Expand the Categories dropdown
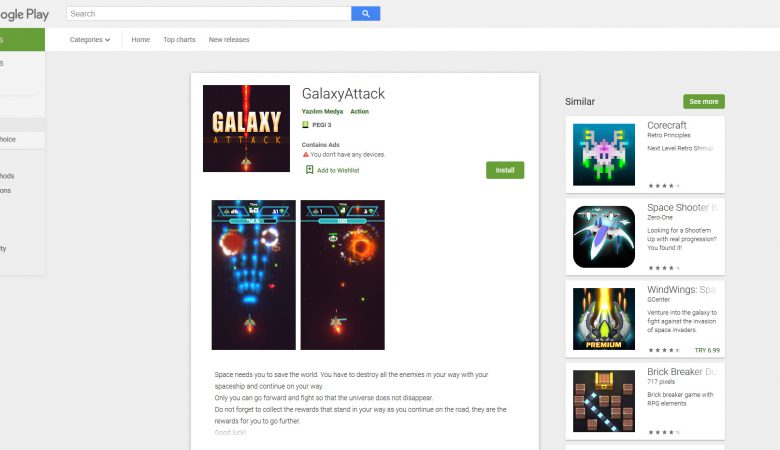780x450 pixels. 90,40
